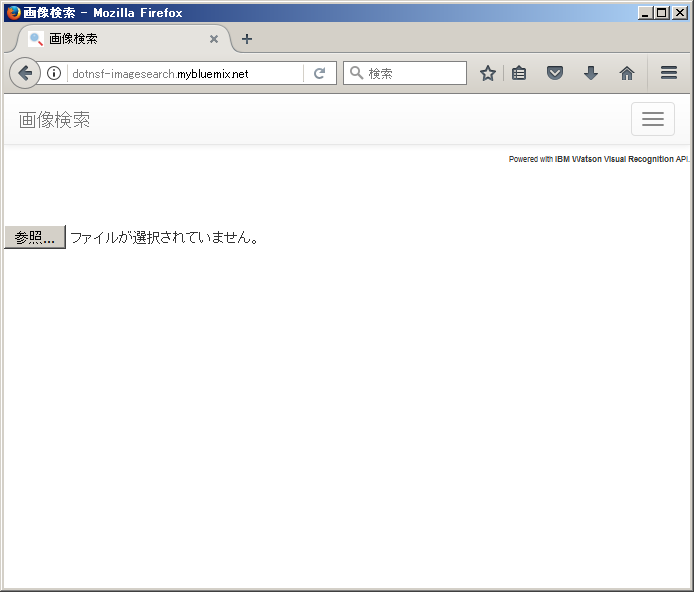Open the downloads arrow icon

(591, 73)
